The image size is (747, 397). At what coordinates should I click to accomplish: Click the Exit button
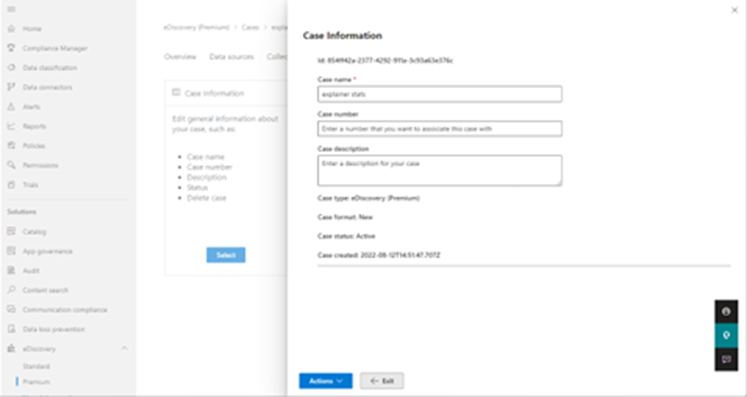point(382,381)
